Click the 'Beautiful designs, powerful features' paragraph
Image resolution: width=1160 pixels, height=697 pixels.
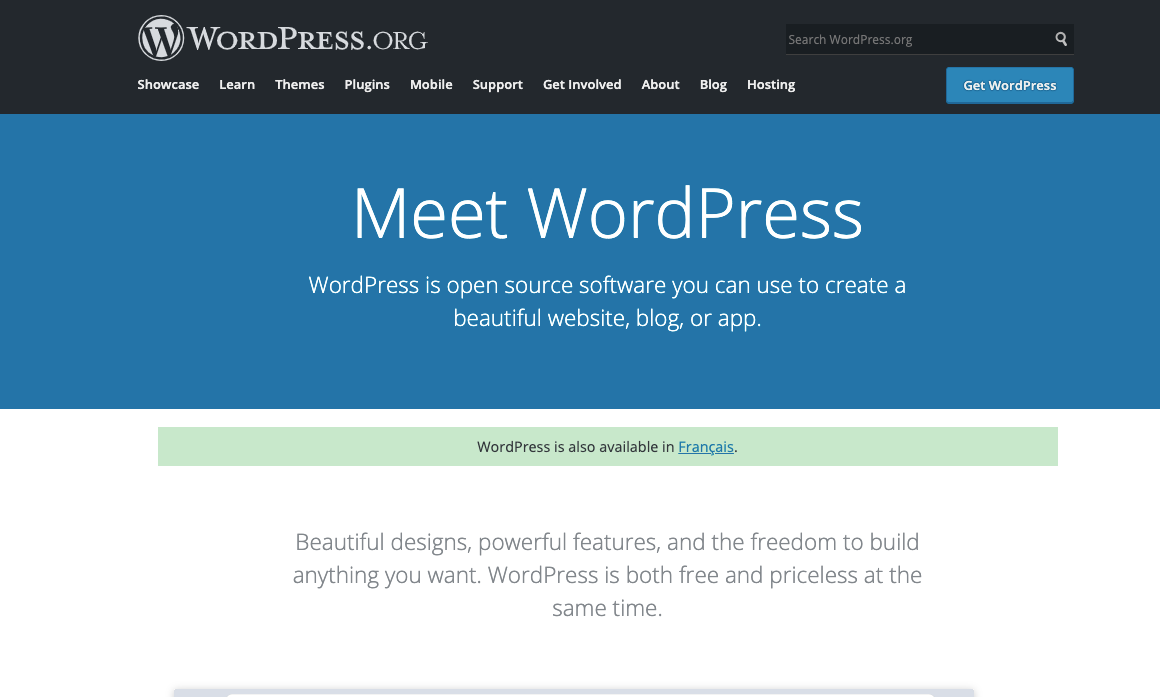[x=607, y=575]
